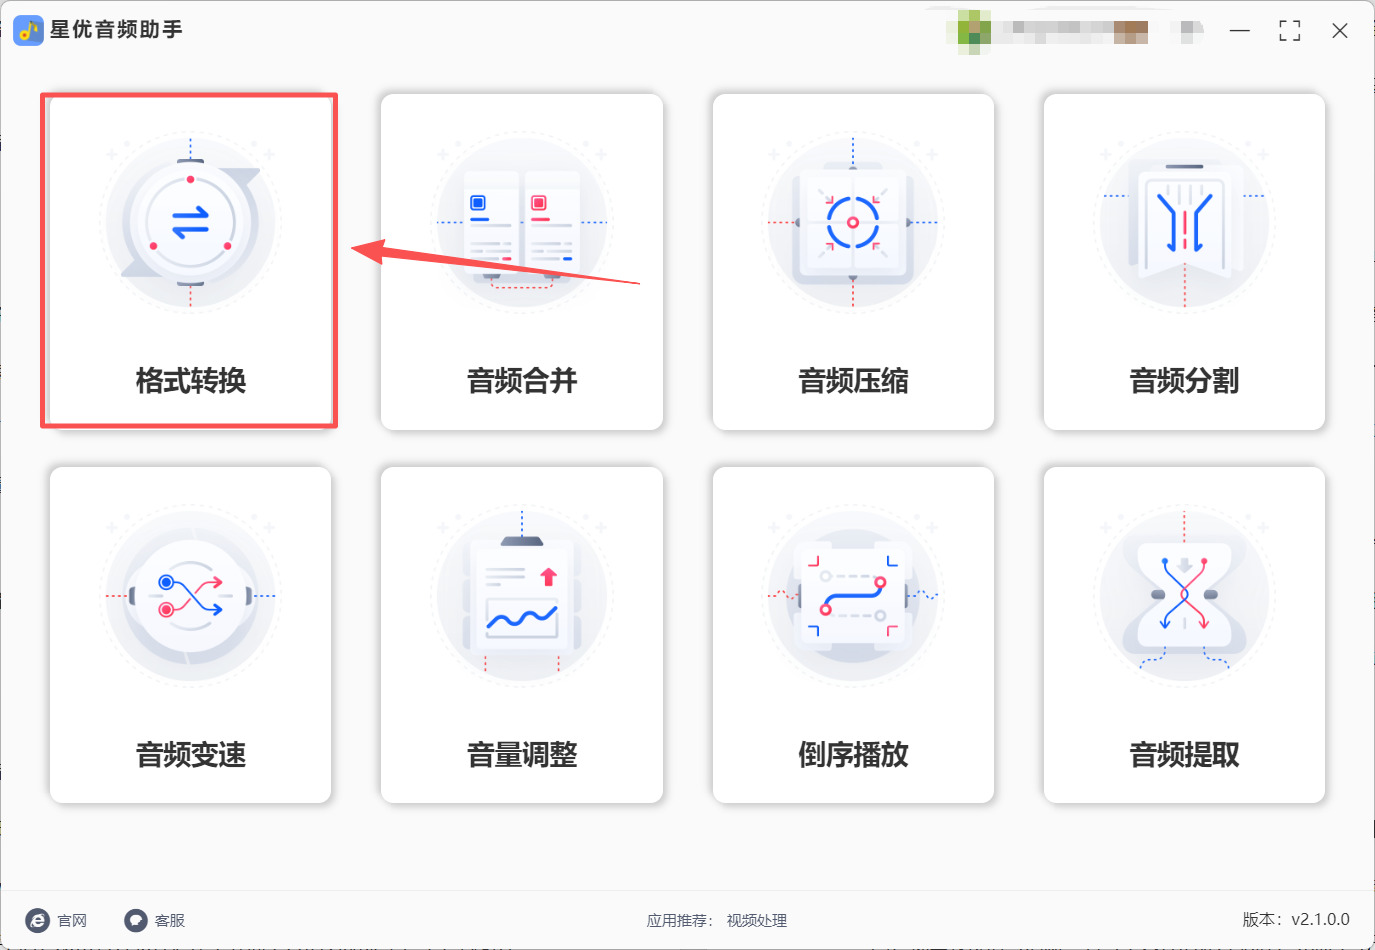Toggle fullscreen window mode
Screen dimensions: 1375x950
[1290, 31]
